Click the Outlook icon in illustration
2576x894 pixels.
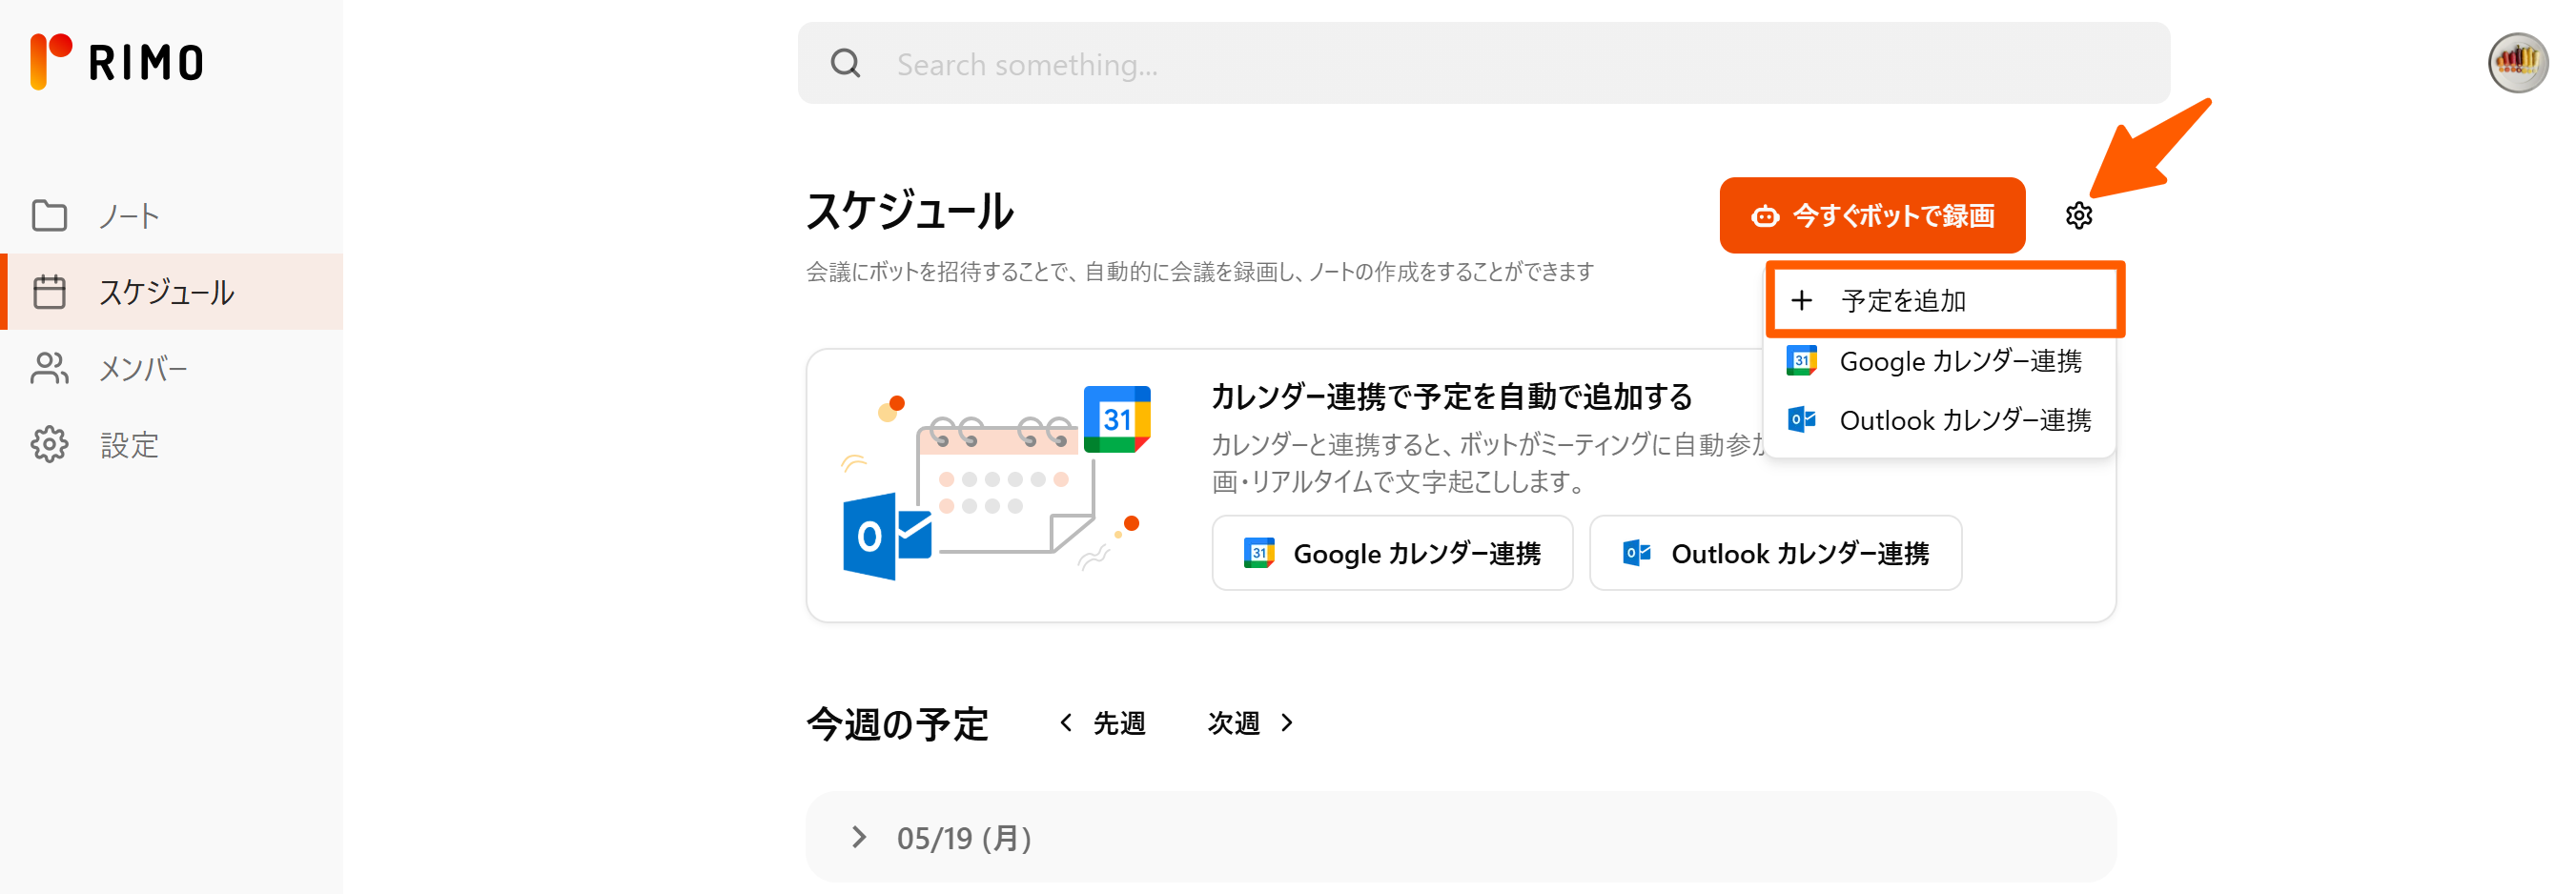(x=885, y=536)
